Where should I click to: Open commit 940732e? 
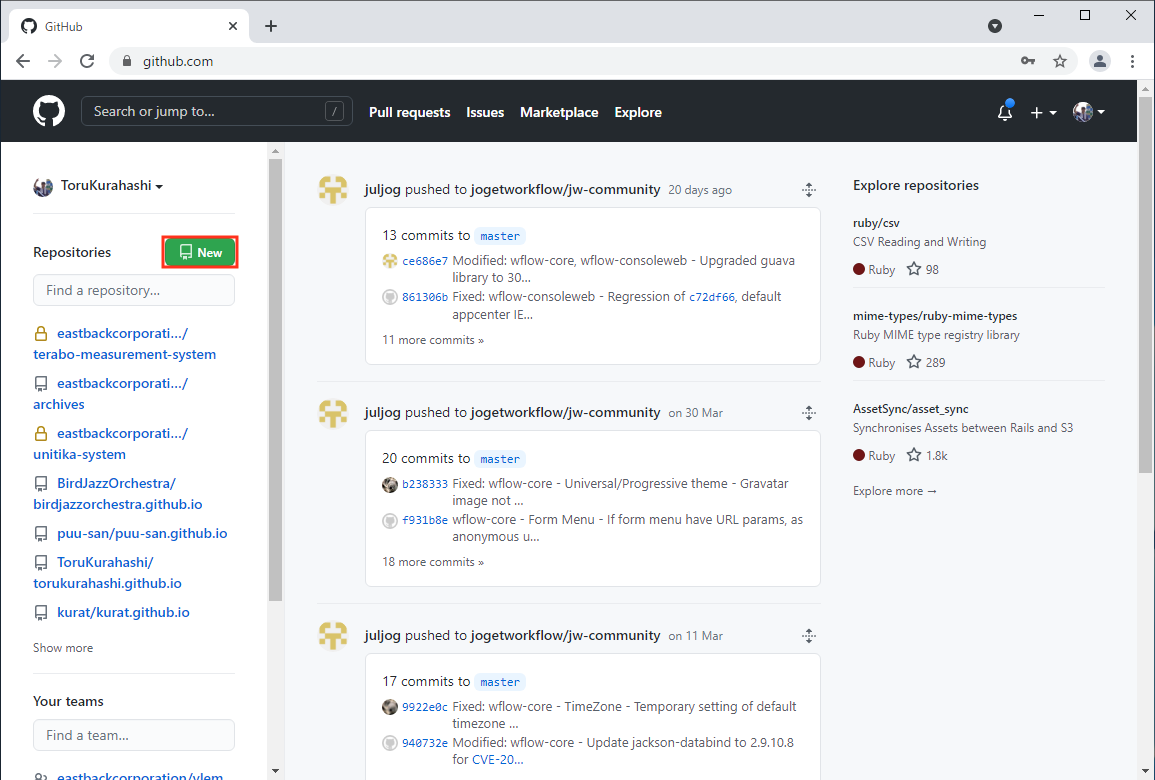[425, 743]
